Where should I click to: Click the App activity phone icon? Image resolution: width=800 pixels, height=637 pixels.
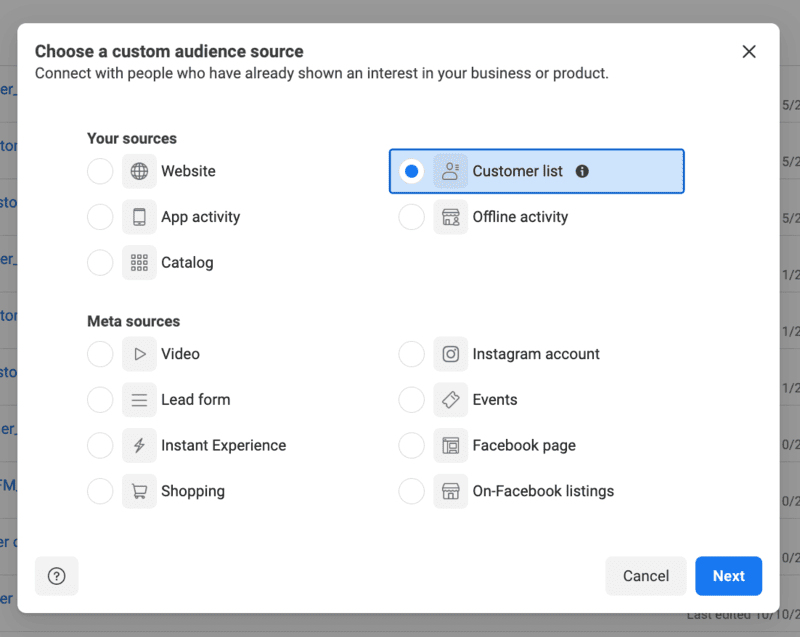click(x=139, y=217)
